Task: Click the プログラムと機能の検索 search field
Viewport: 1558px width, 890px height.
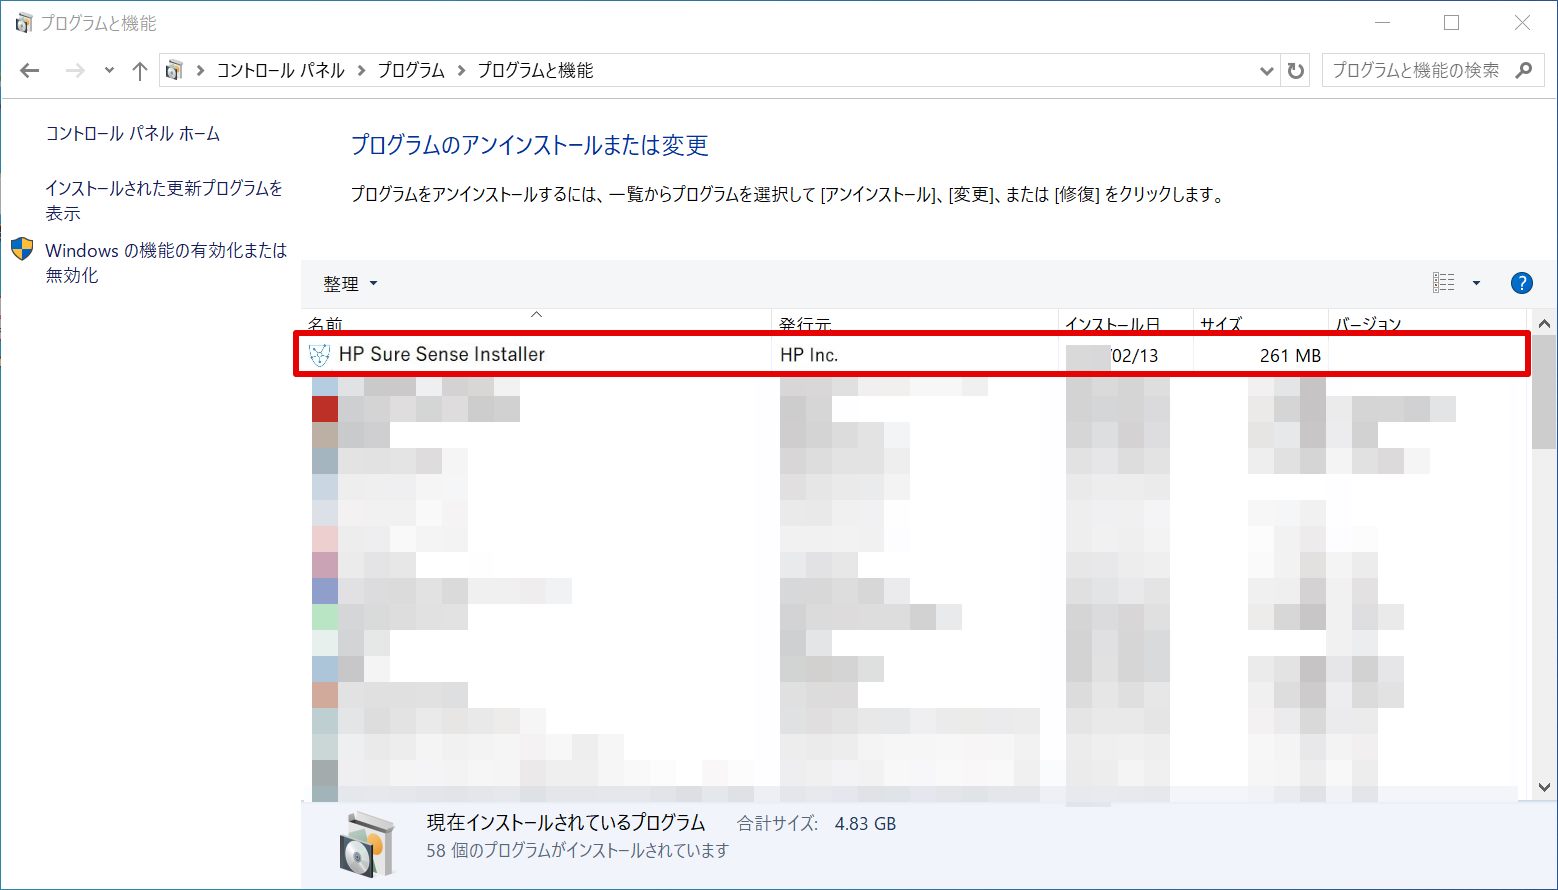Action: pos(1414,70)
